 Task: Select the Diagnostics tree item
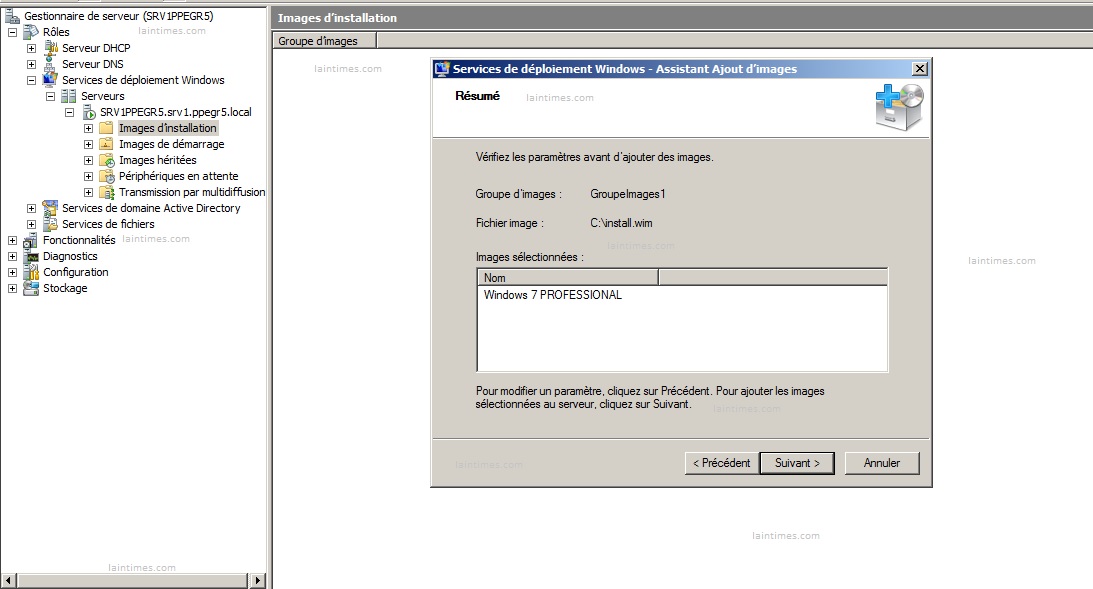[70, 257]
